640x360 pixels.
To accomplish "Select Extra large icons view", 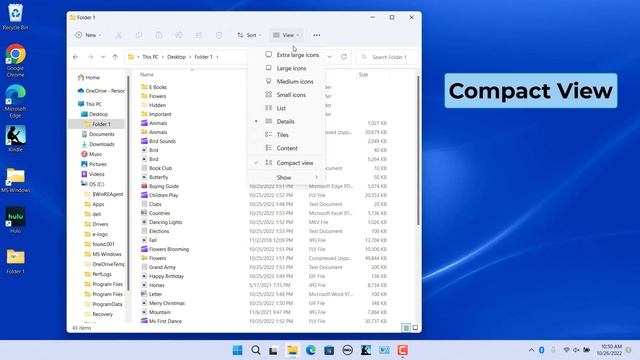I will click(x=286, y=55).
